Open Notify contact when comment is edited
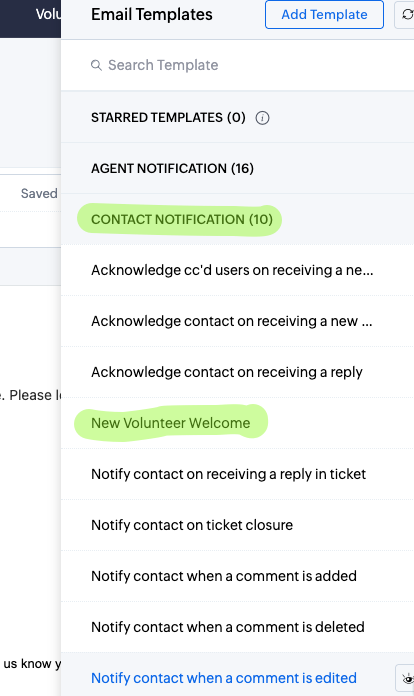414x696 pixels. coord(224,678)
